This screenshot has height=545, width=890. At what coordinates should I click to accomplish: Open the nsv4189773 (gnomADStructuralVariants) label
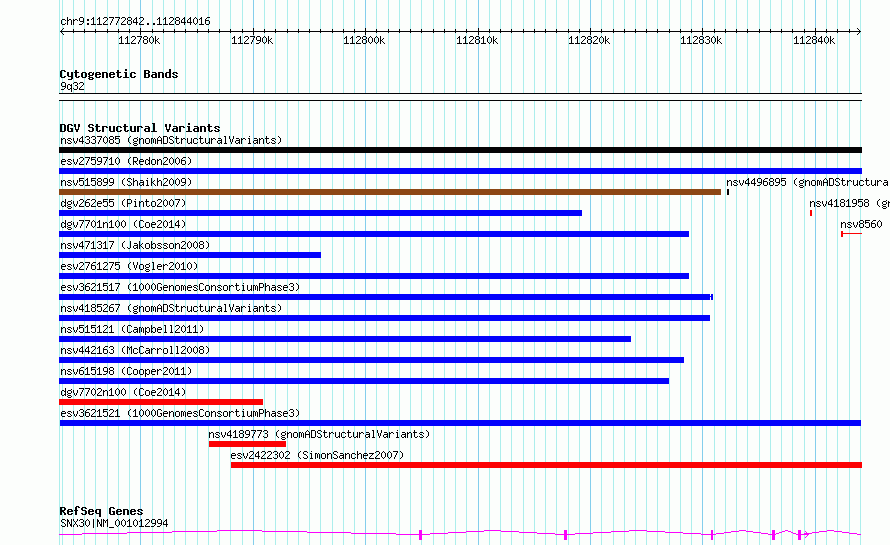(319, 434)
